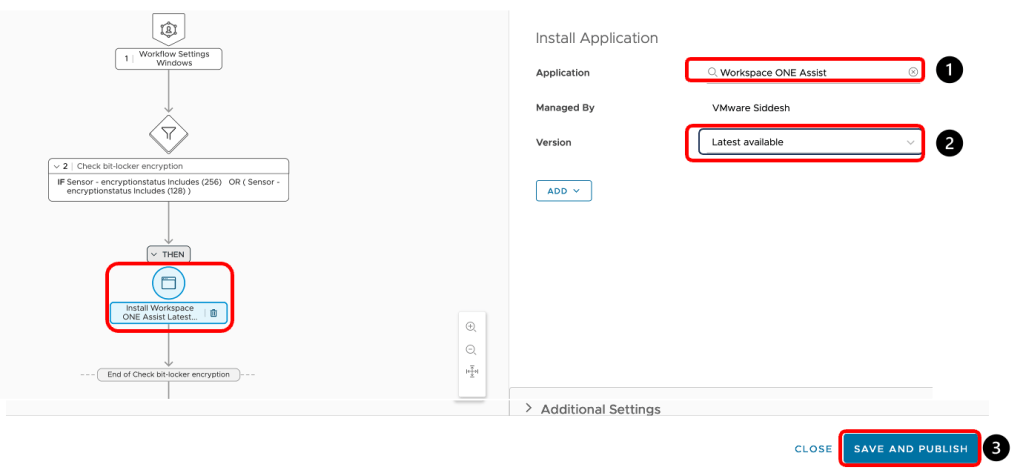Click the magnifier icon in Application field
This screenshot has width=1023, height=473.
click(711, 73)
